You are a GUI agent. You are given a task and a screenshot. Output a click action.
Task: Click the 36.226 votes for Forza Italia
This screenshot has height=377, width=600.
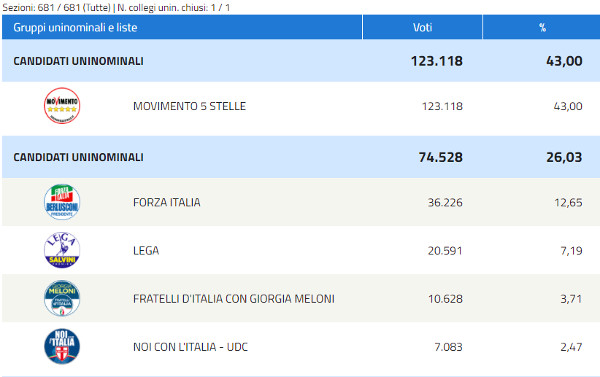tap(445, 202)
